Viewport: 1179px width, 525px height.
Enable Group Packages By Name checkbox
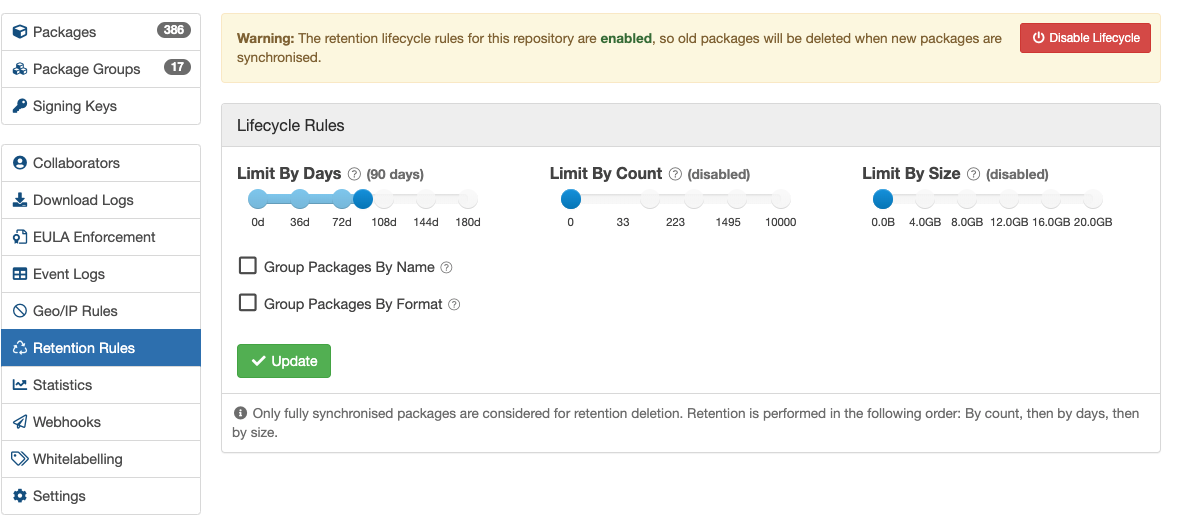(248, 266)
